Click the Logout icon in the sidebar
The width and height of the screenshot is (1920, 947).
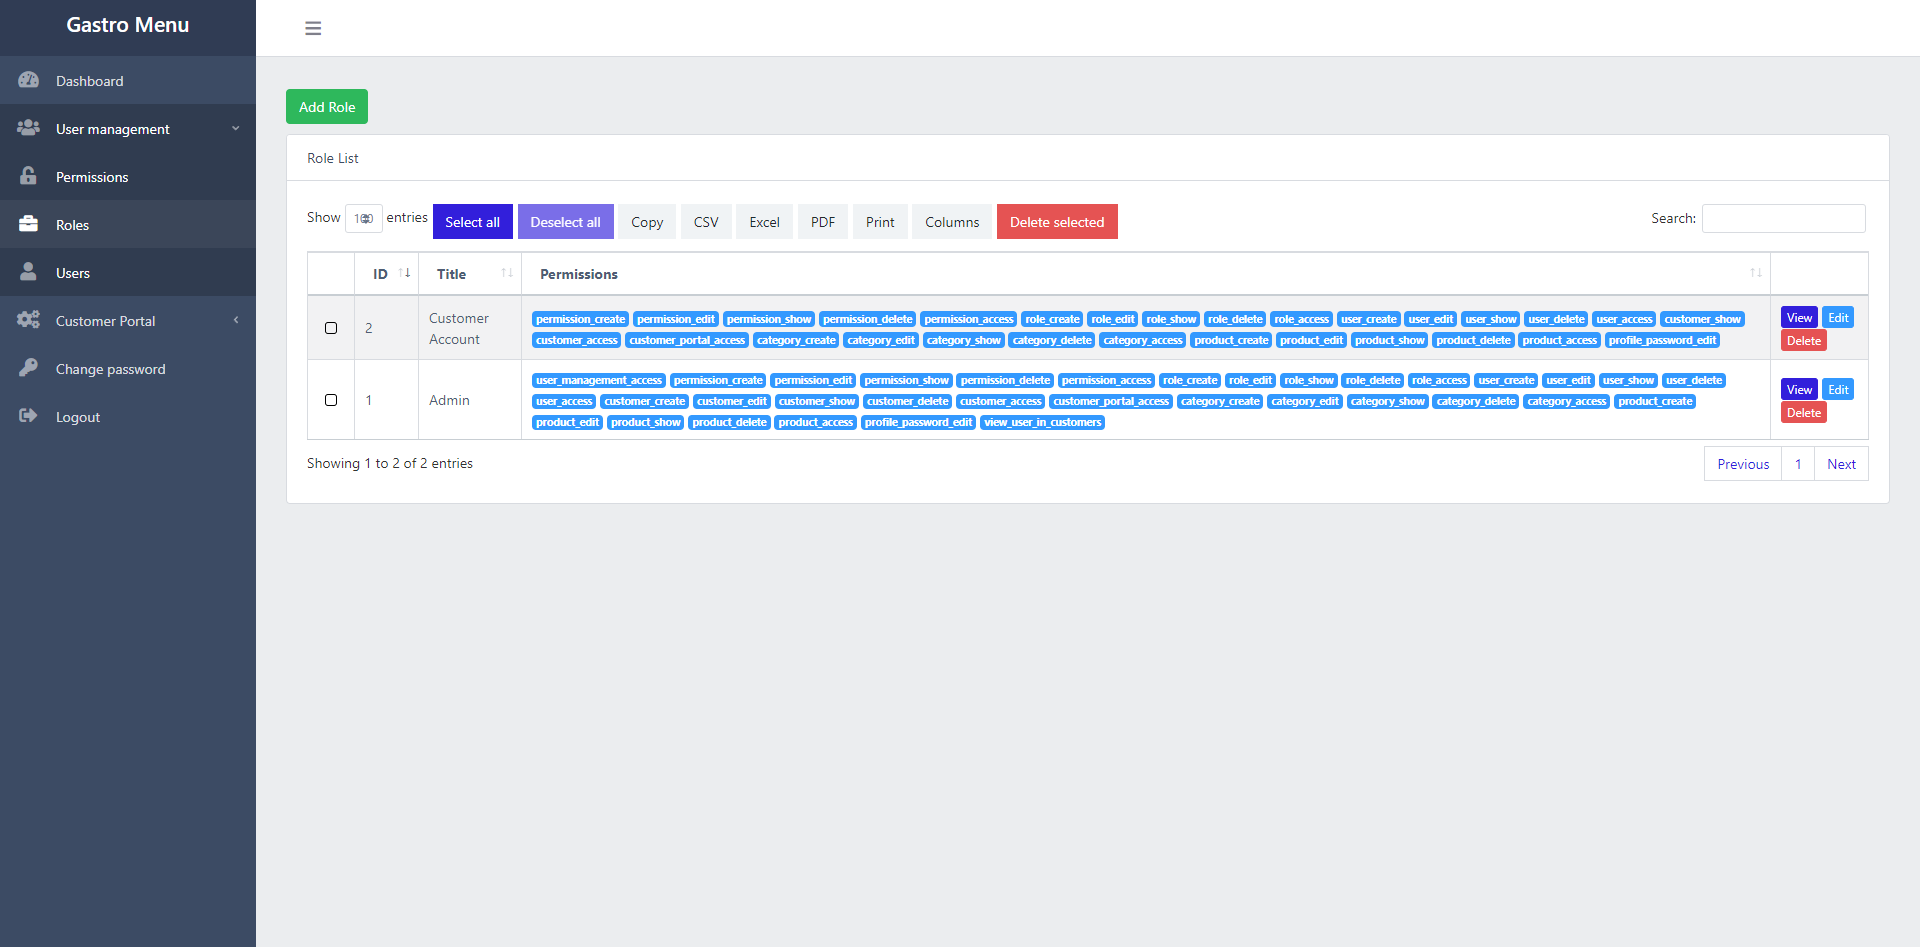tap(29, 416)
